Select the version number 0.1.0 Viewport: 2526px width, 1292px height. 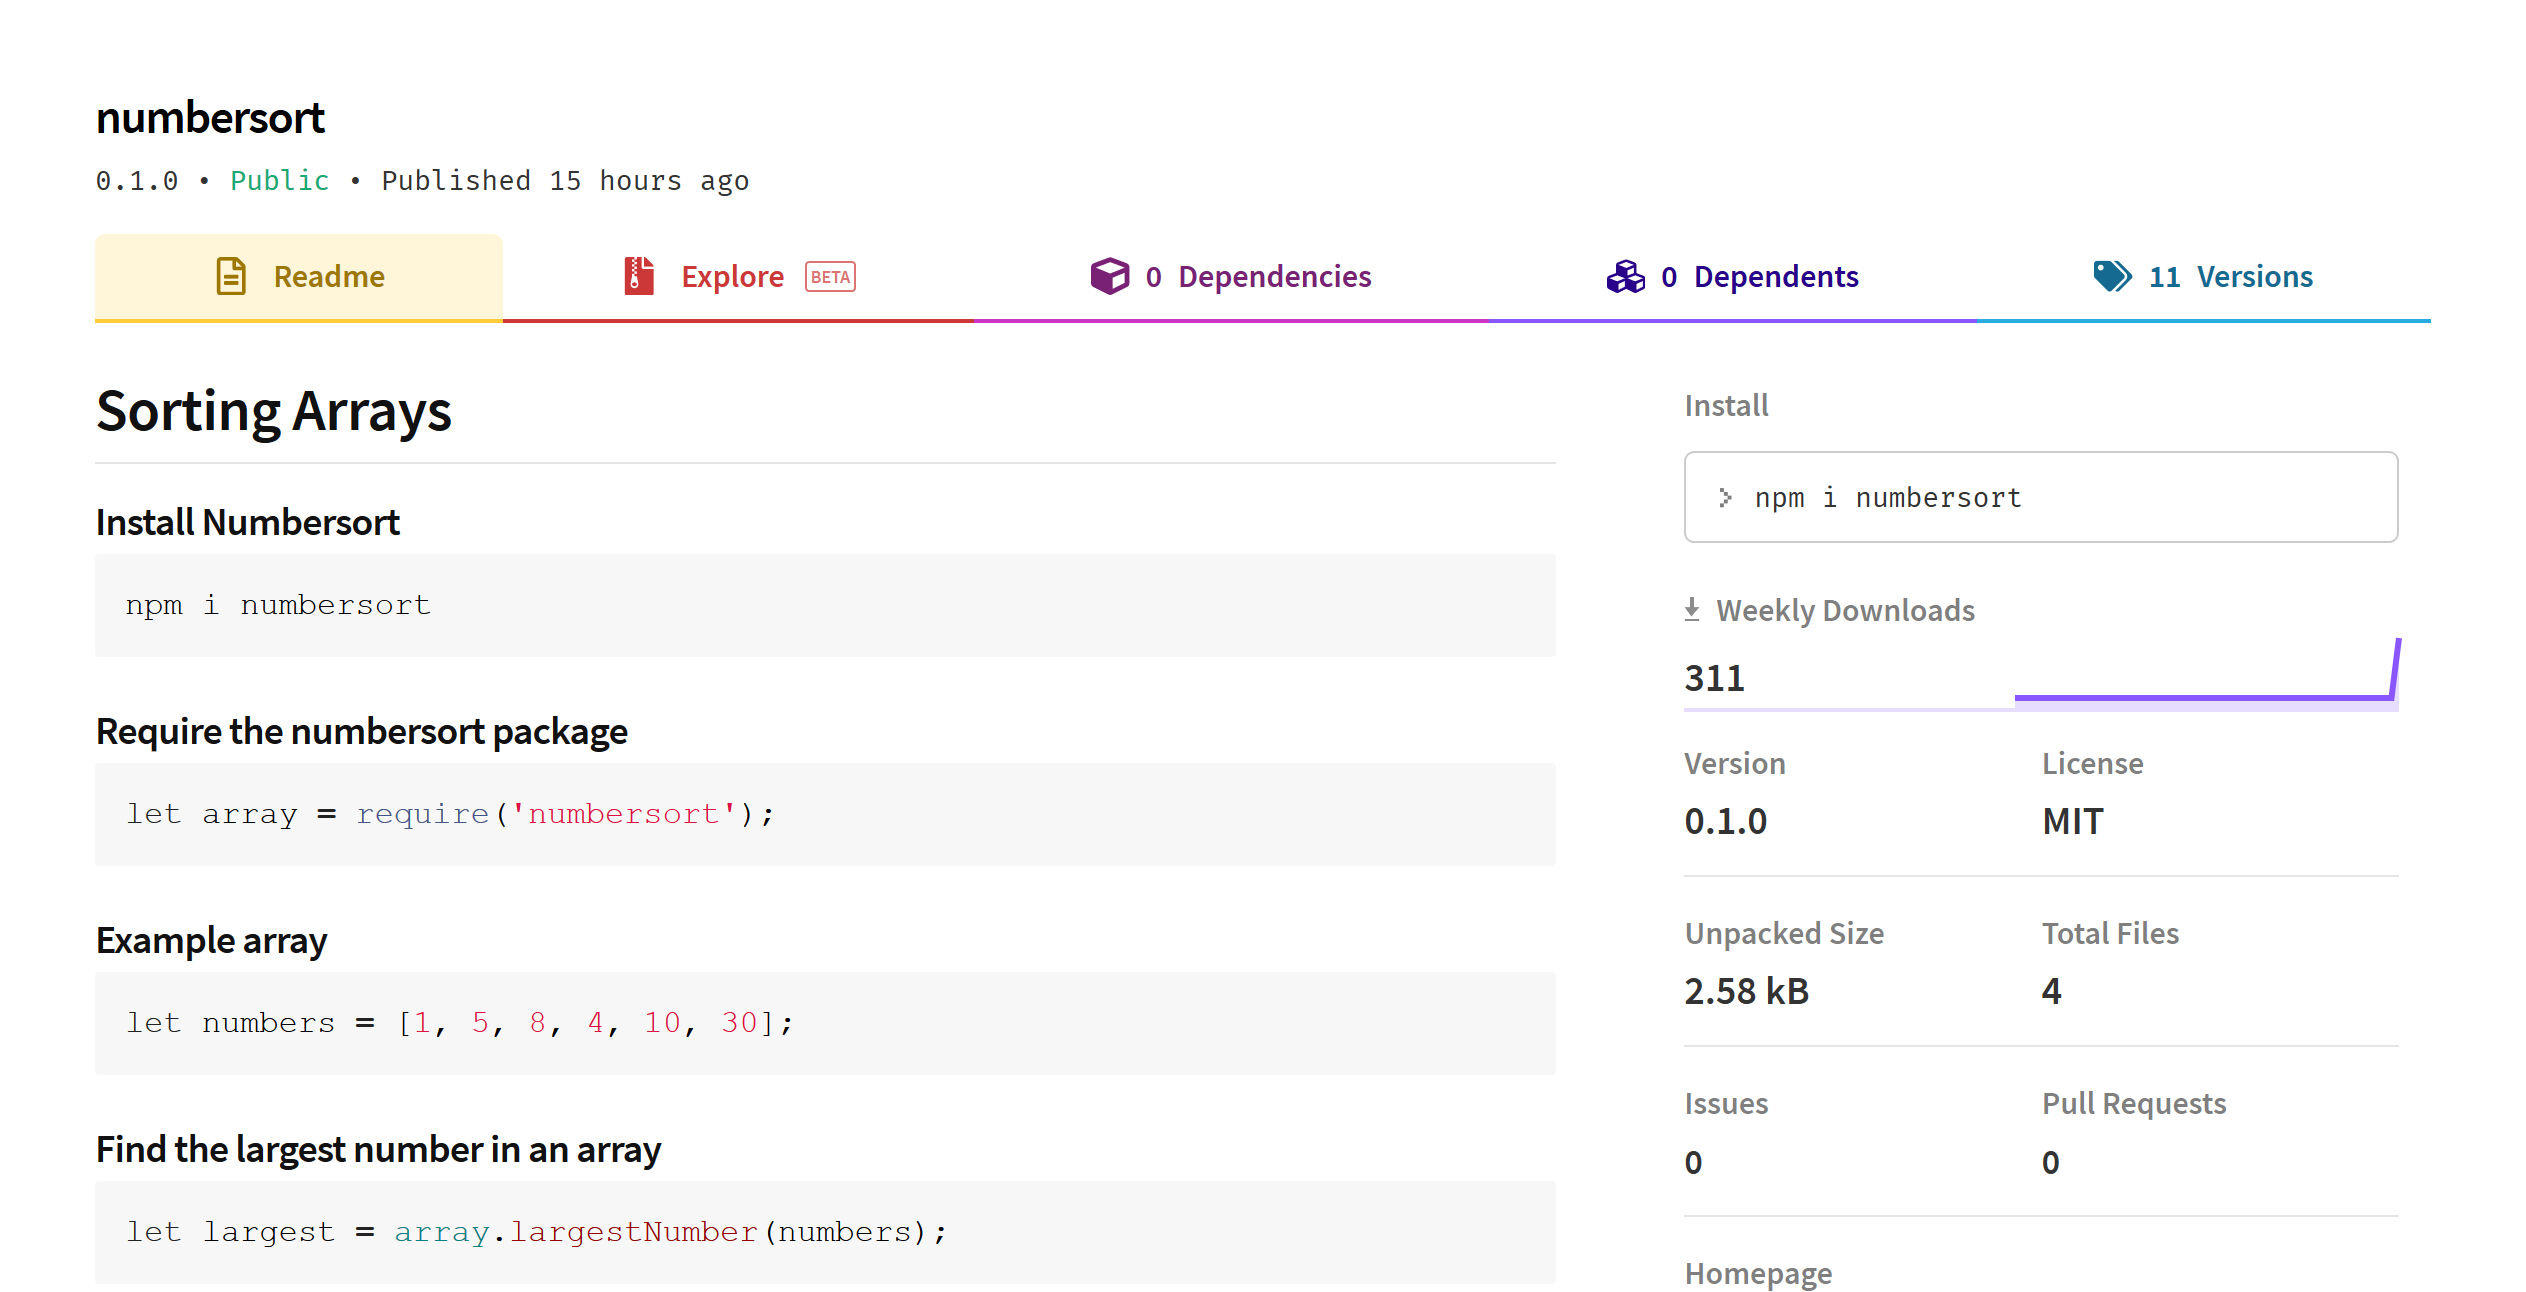1725,820
